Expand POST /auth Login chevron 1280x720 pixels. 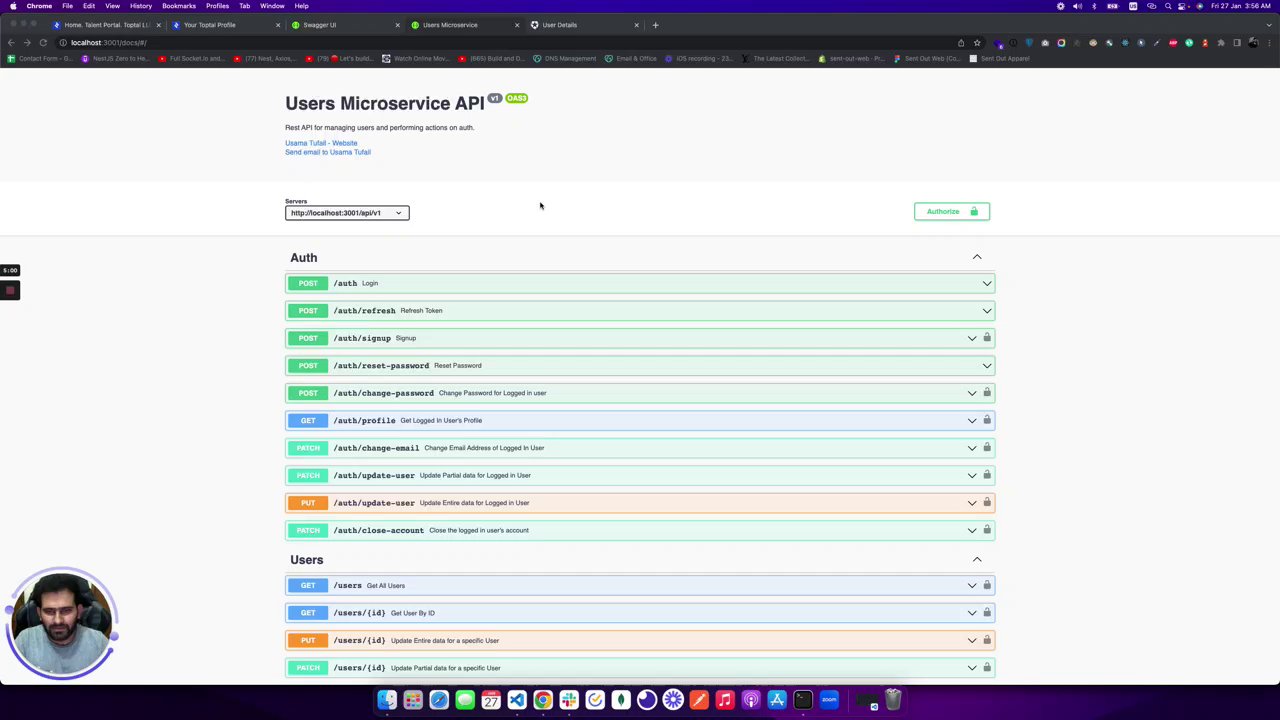(x=987, y=283)
